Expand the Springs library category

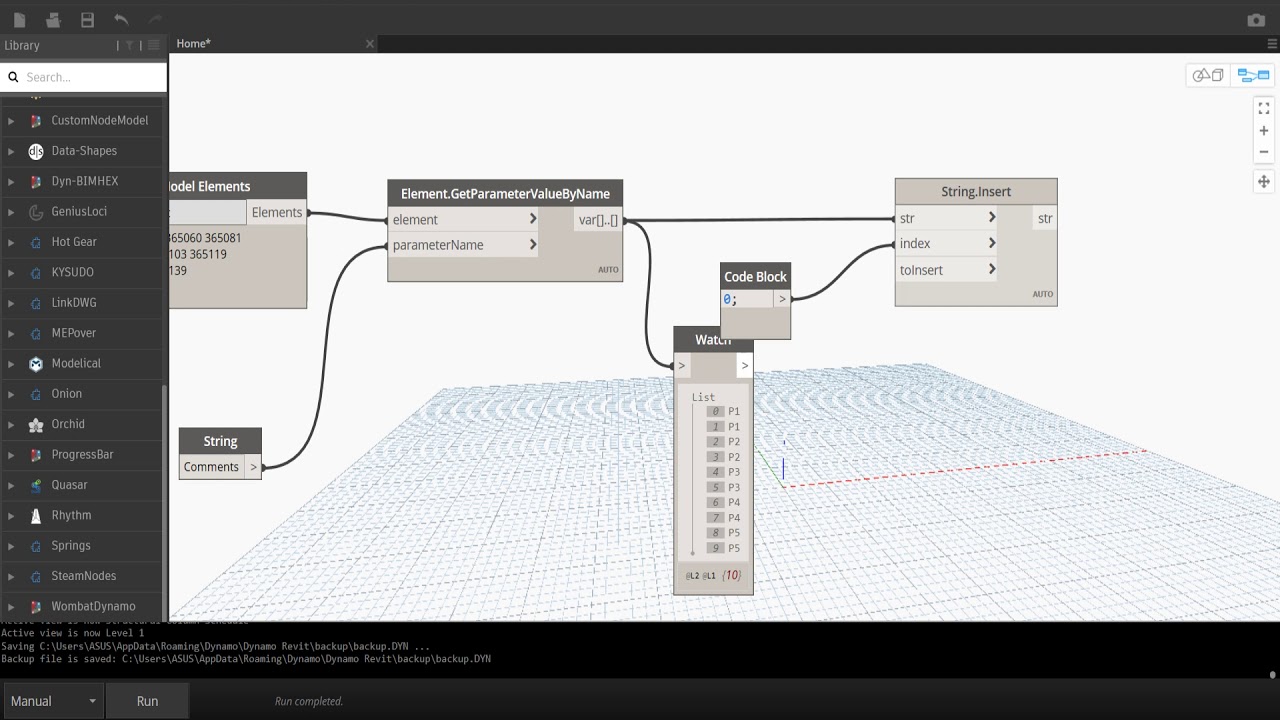pos(11,546)
